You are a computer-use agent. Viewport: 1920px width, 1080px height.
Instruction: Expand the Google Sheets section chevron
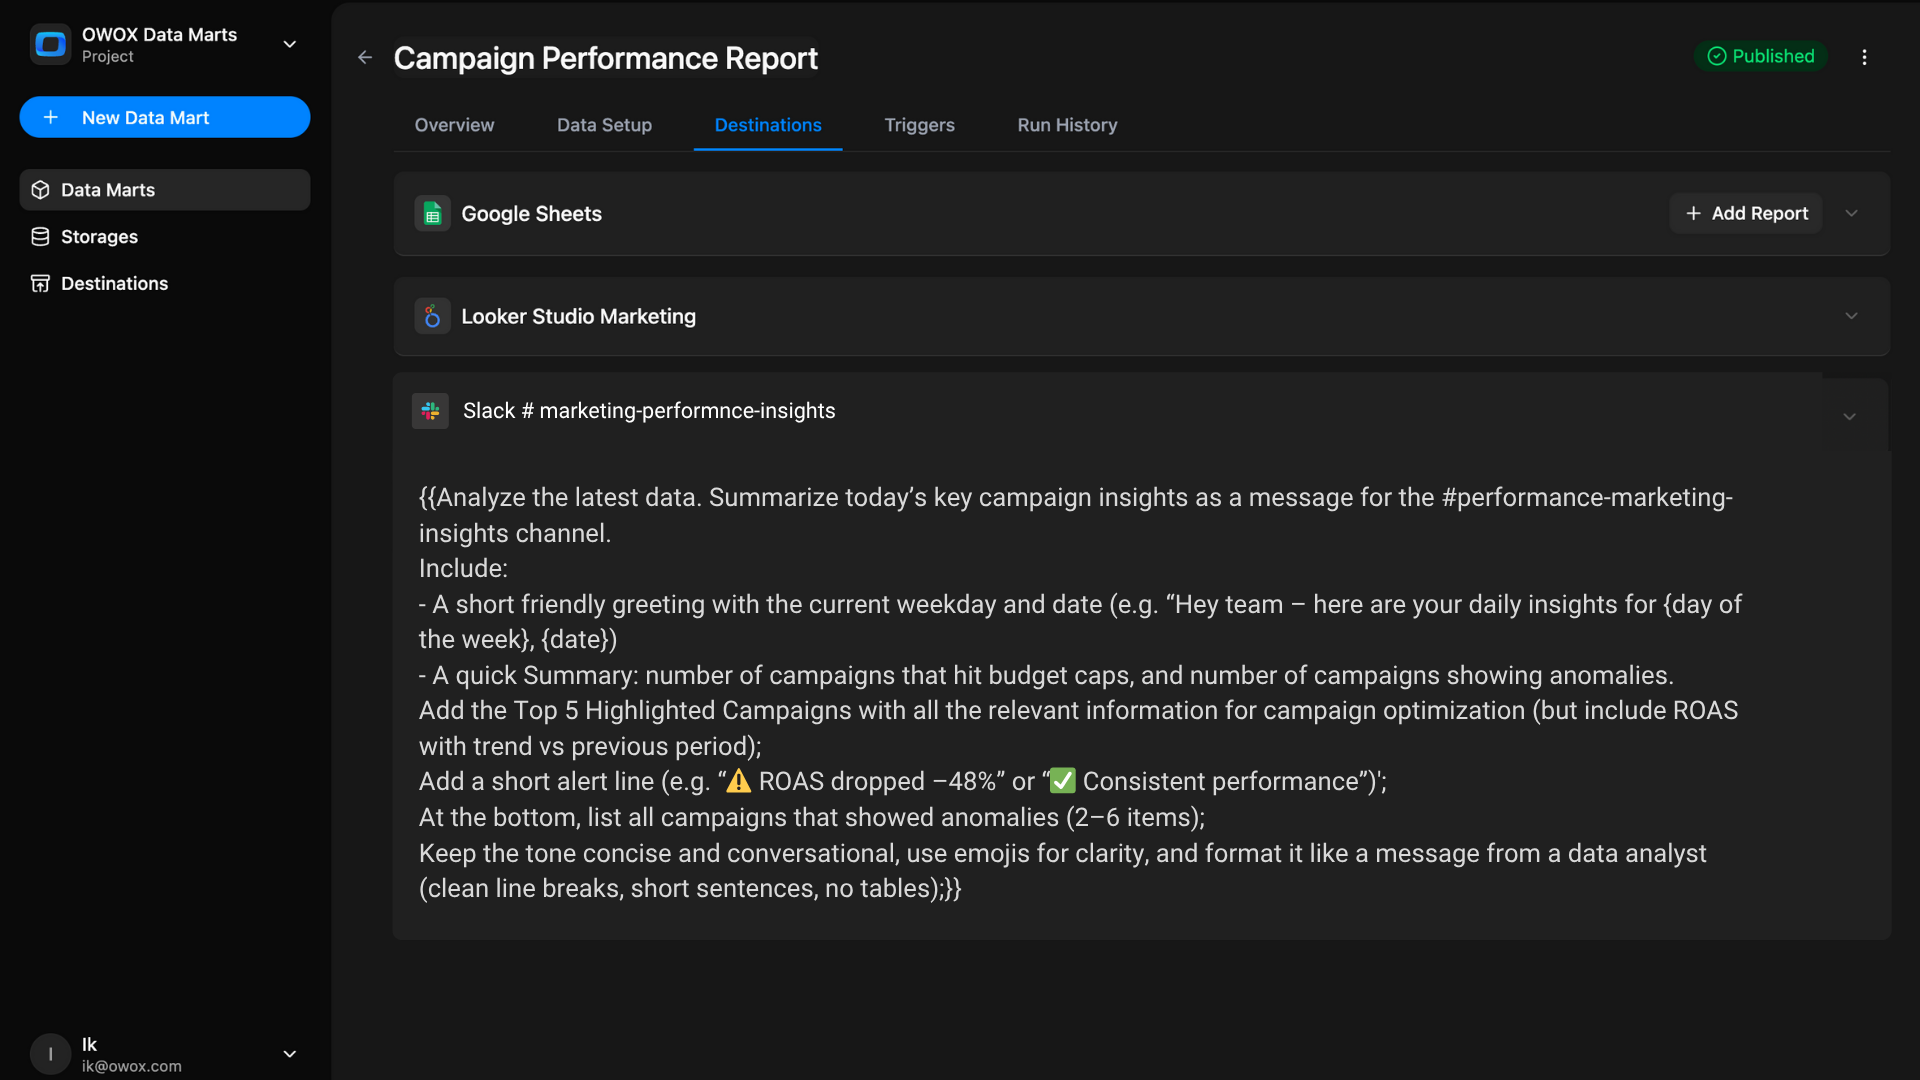coord(1851,214)
